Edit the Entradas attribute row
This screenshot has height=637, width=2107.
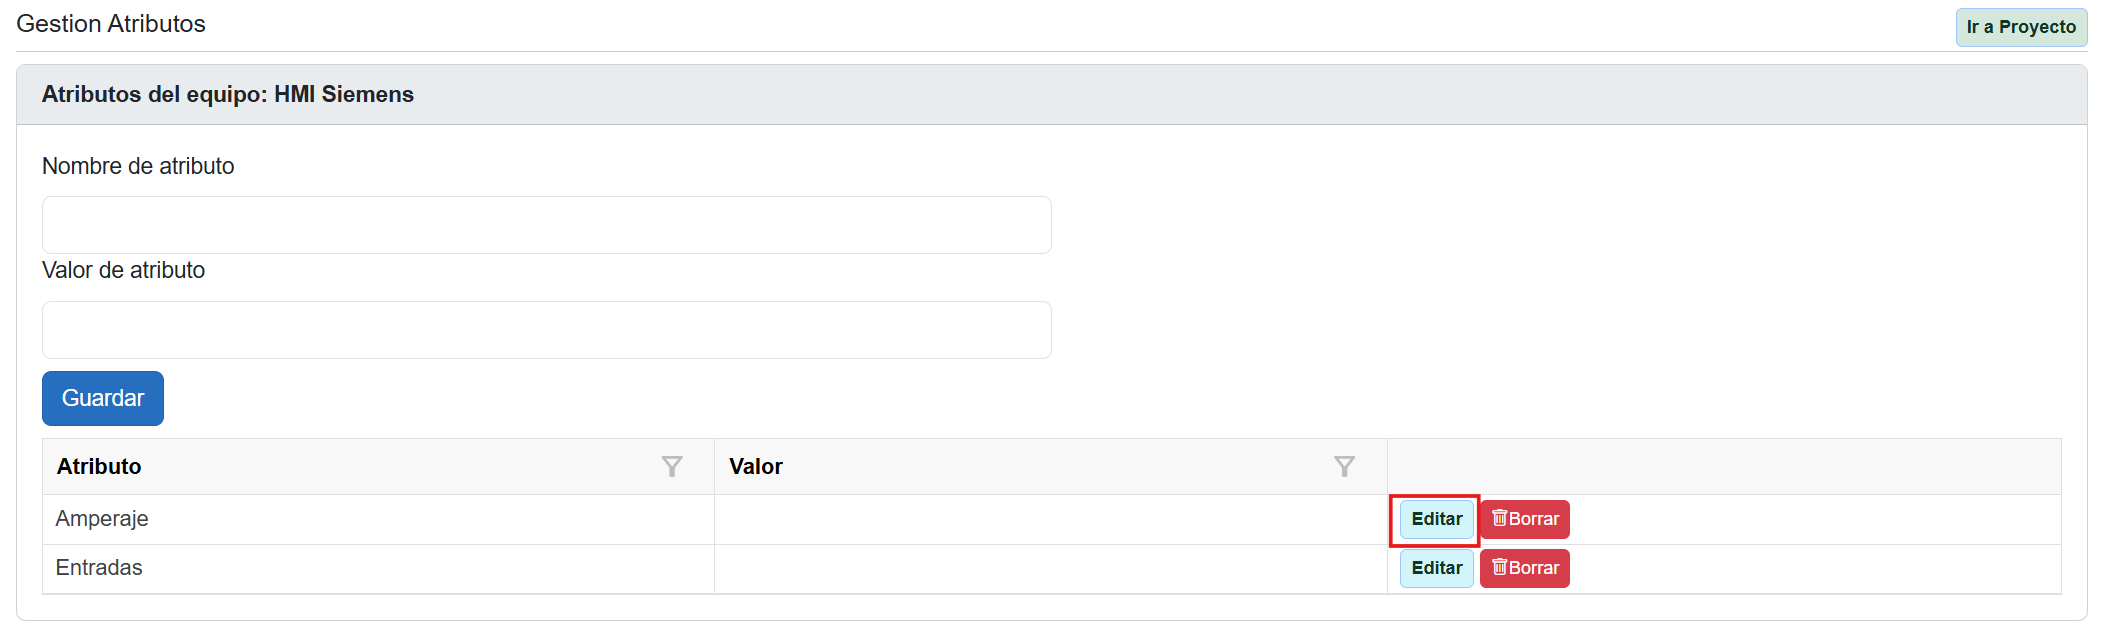click(1436, 568)
